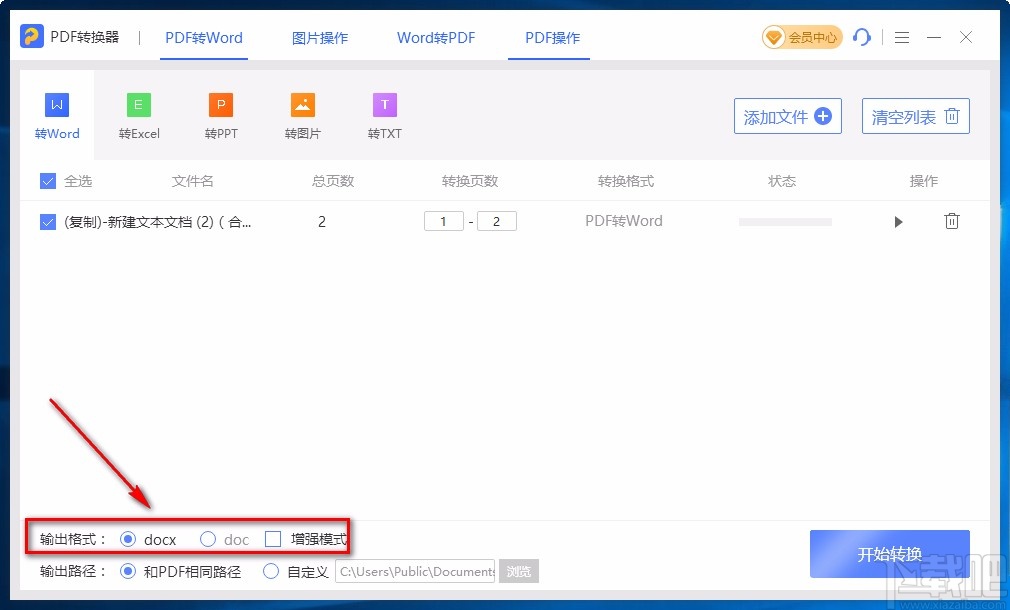Screen dimensions: 1010x610
Task: Enable 增强模式 enhanced mode checkbox
Action: (273, 538)
